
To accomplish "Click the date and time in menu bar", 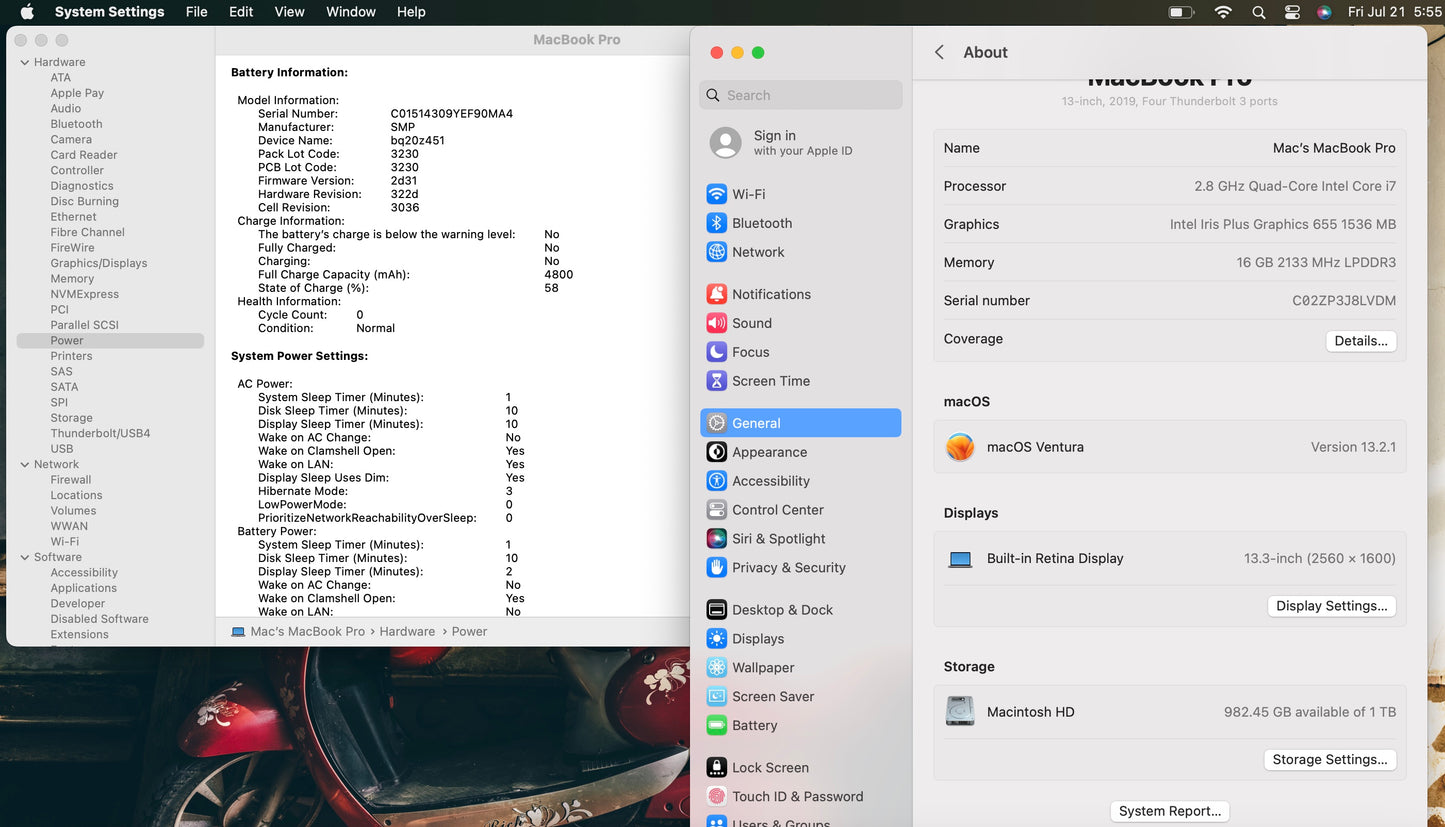I will [x=1396, y=12].
